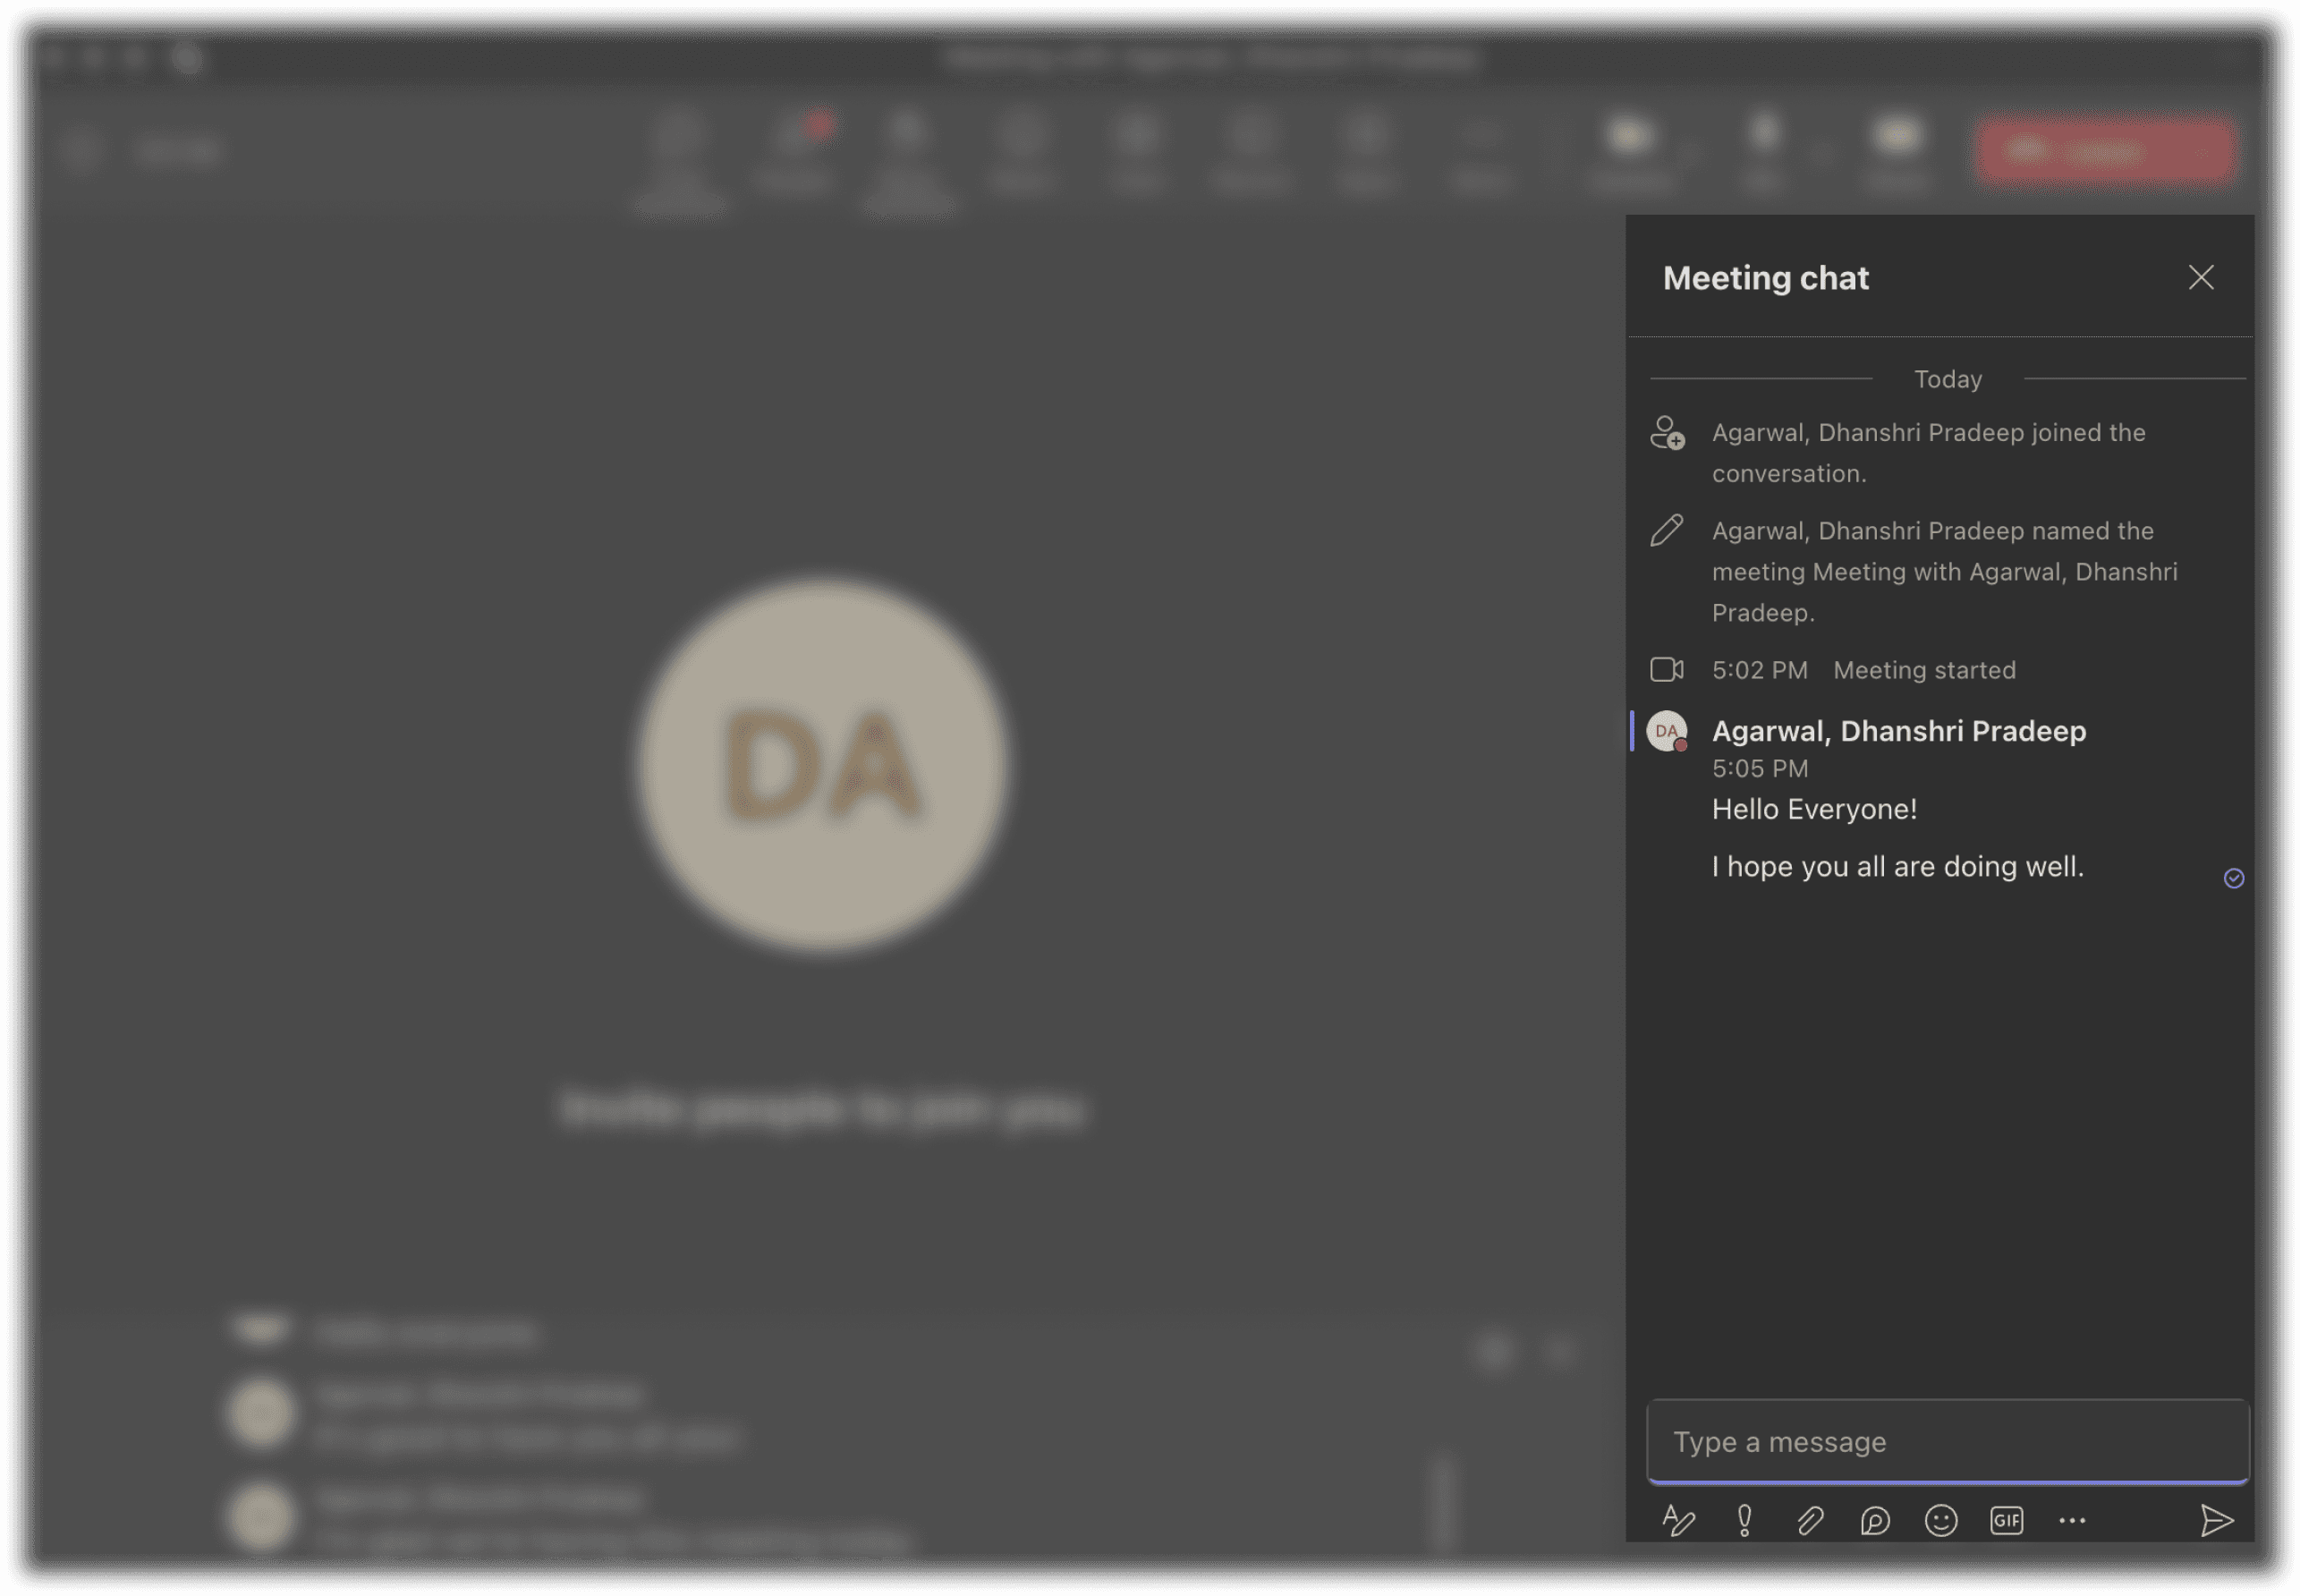Viewport: 2300px width, 1596px height.
Task: Send the chat message arrow icon
Action: tap(2217, 1521)
